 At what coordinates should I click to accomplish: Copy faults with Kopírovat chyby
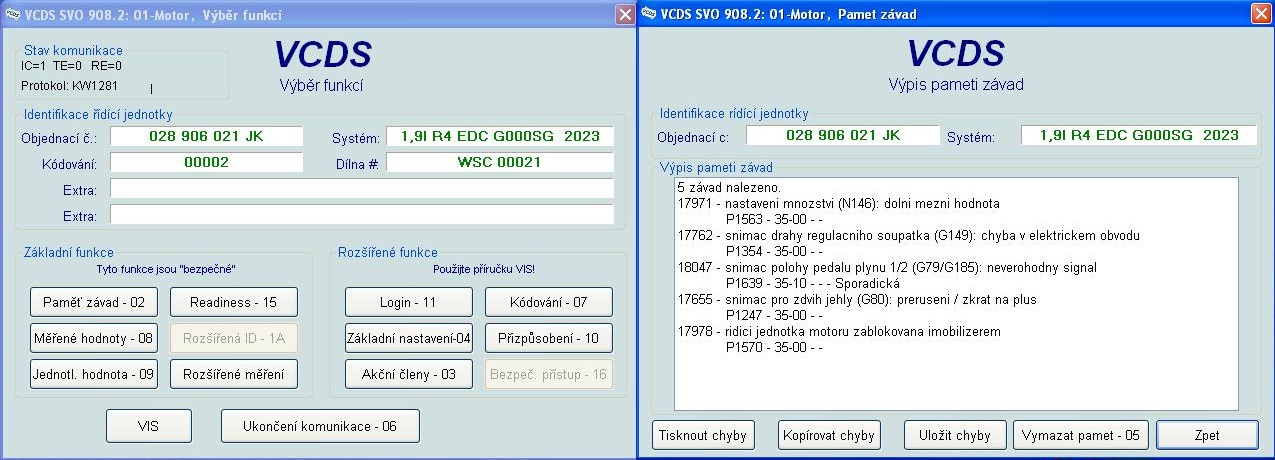tap(829, 435)
